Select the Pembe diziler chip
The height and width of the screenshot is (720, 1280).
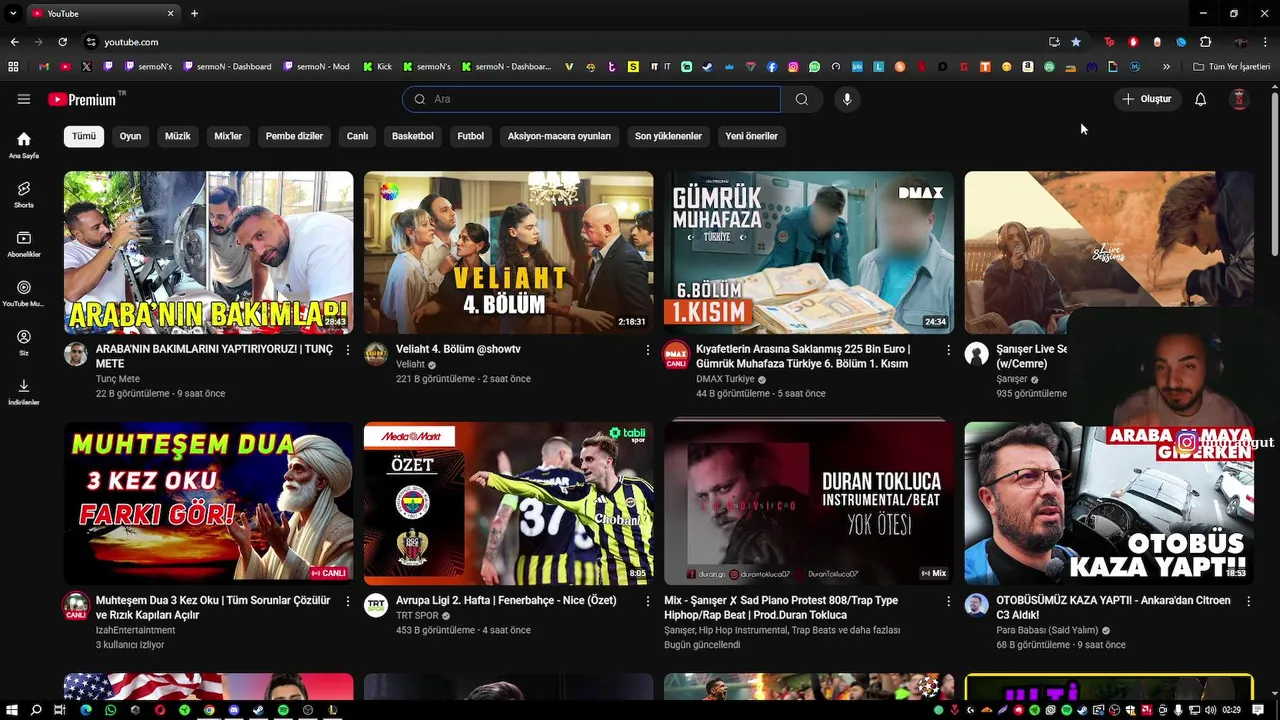pyautogui.click(x=294, y=136)
